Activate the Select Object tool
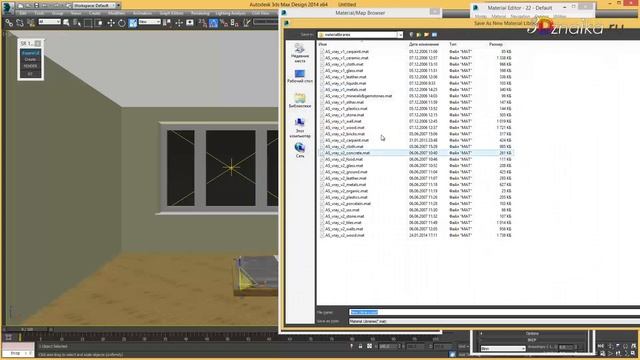Viewport: 640px width, 360px height. 66,23
